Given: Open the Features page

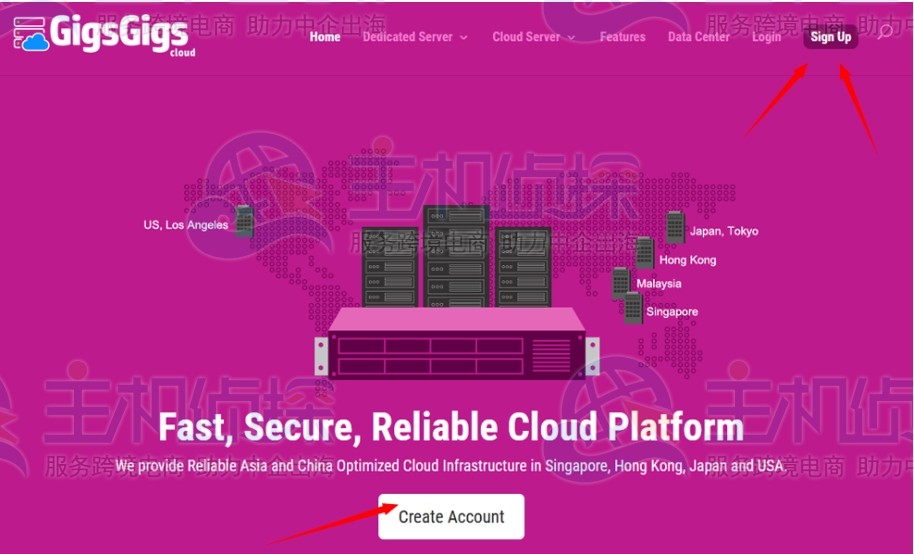Looking at the screenshot, I should (623, 37).
